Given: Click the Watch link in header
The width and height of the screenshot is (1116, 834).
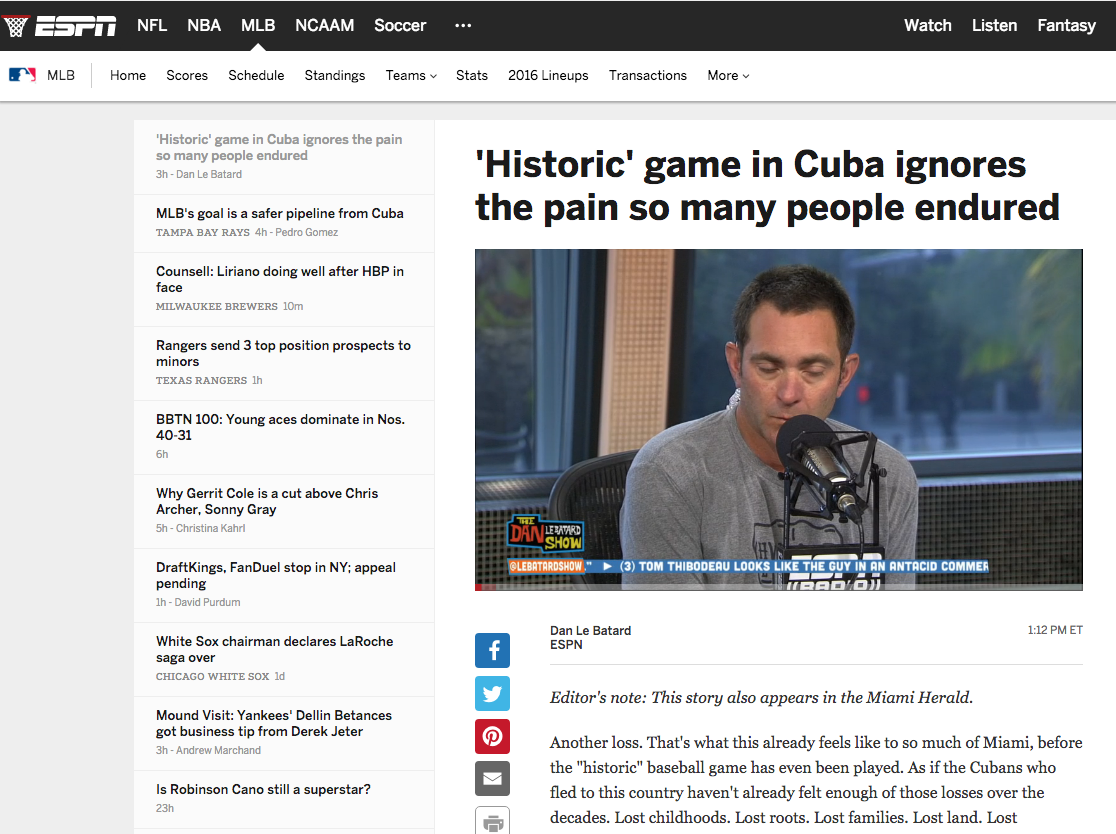Looking at the screenshot, I should [927, 26].
